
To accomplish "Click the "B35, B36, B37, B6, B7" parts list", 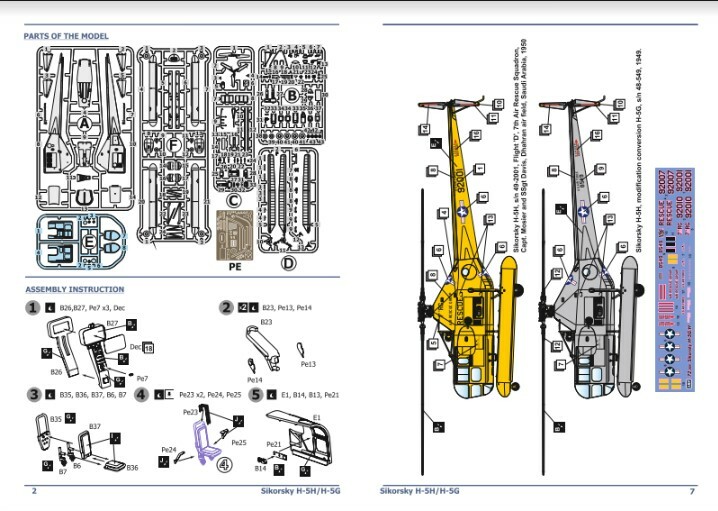I will tap(93, 395).
